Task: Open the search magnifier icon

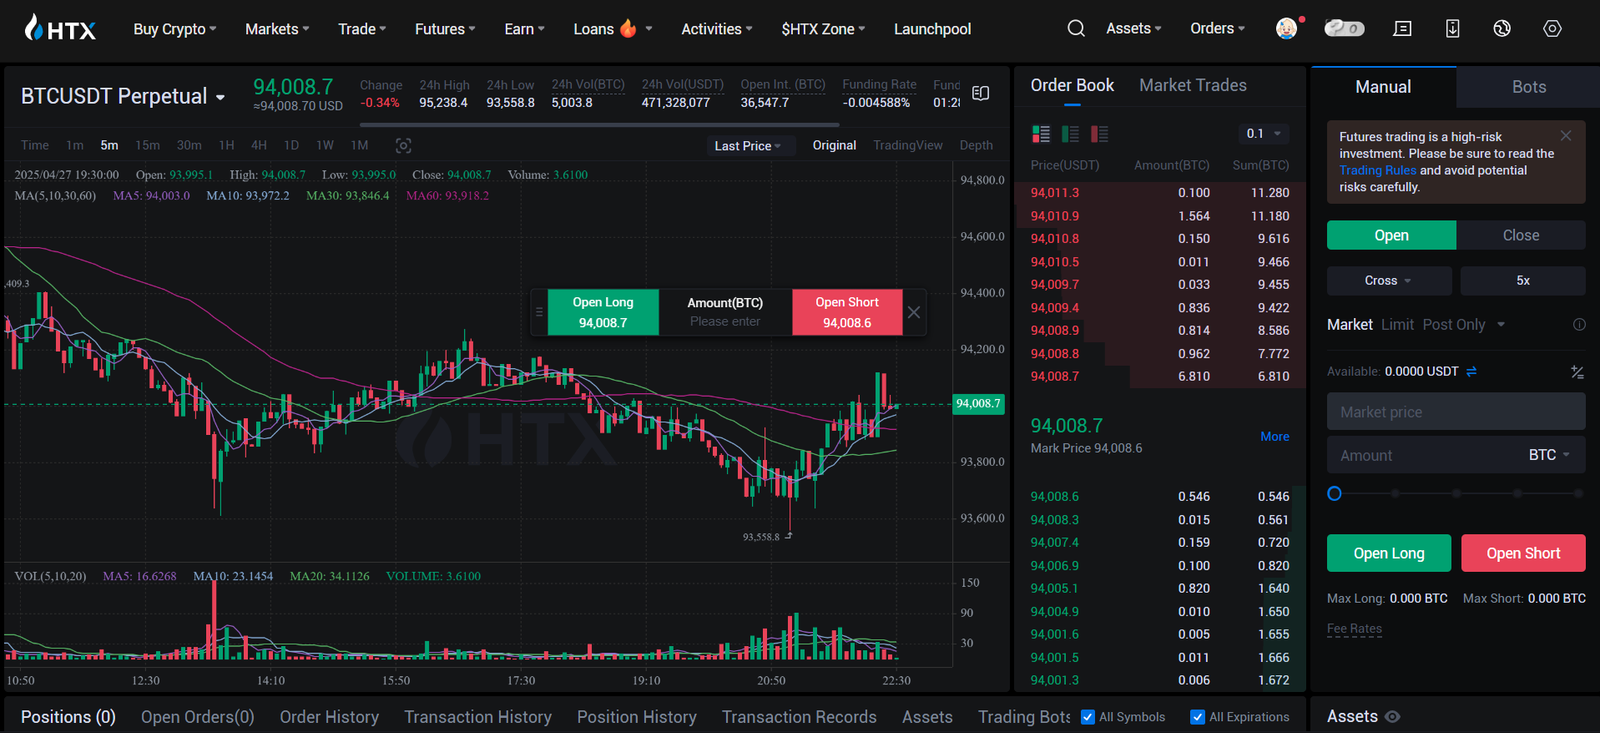Action: tap(1076, 29)
